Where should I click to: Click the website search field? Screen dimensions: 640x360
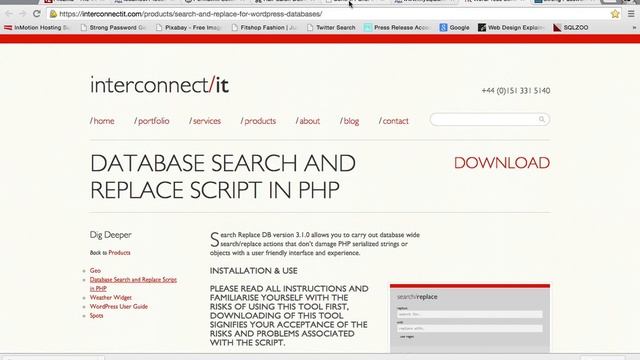[489, 119]
